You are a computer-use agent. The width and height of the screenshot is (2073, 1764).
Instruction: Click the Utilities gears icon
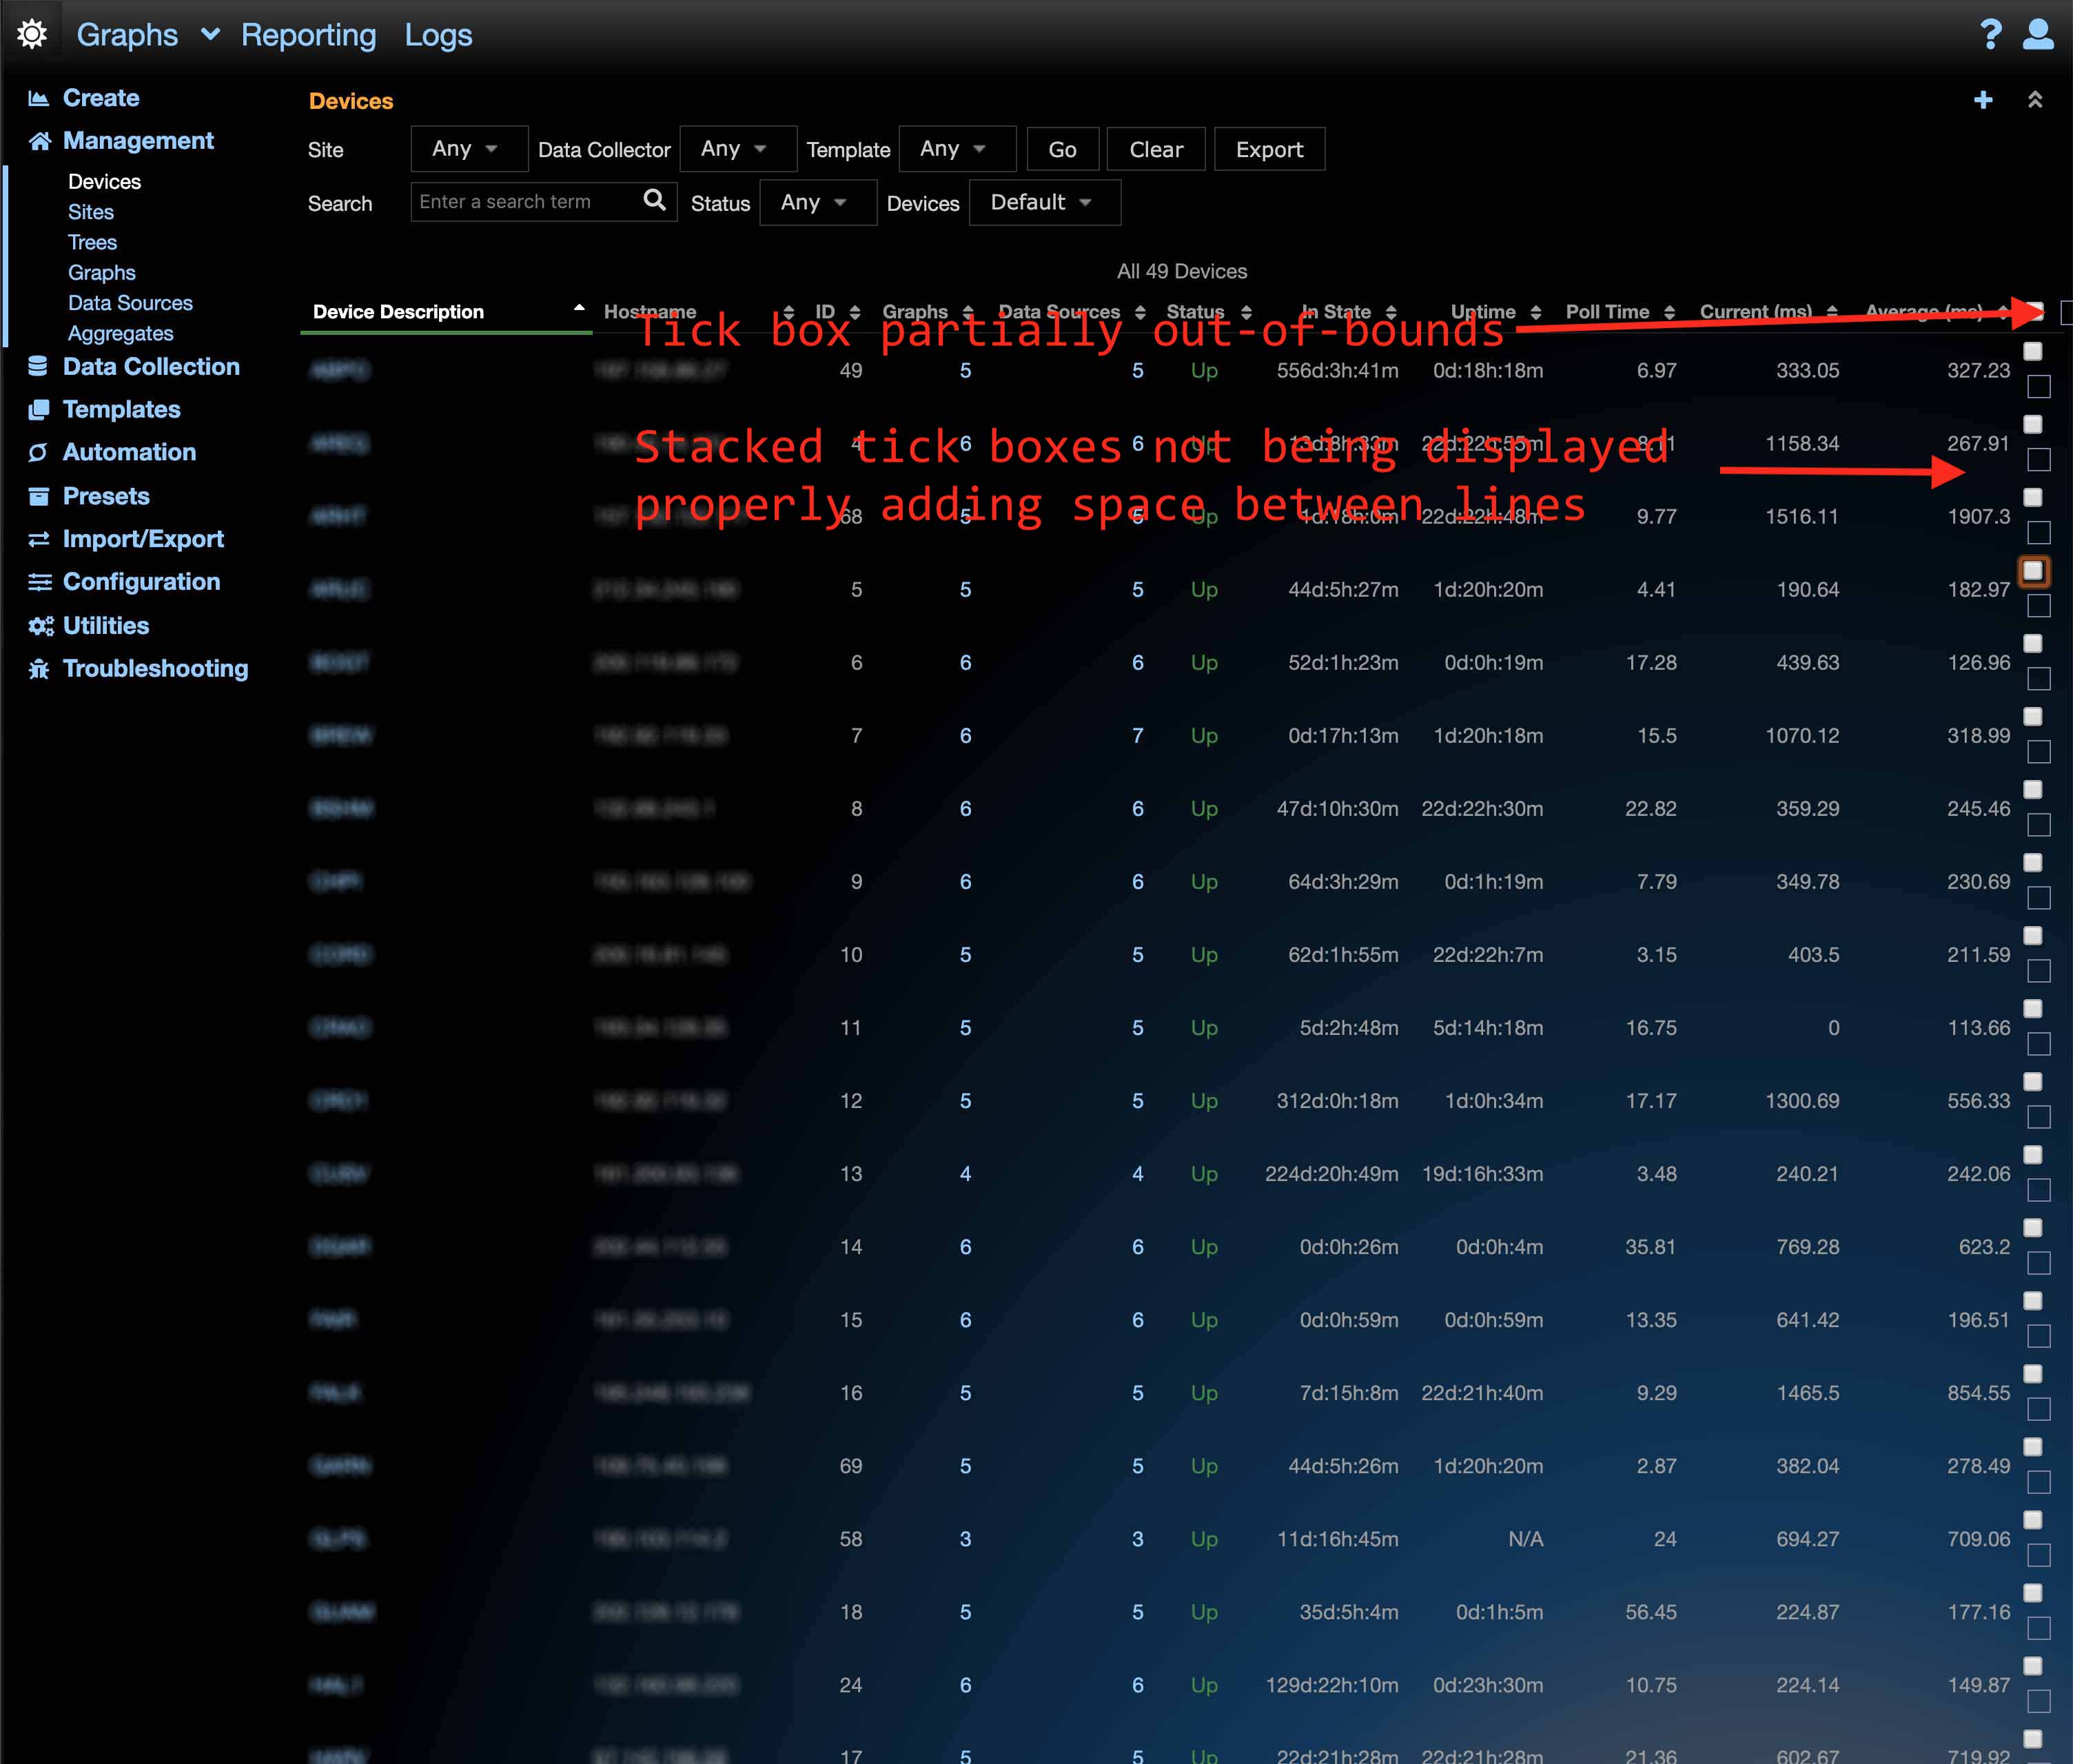(x=40, y=626)
